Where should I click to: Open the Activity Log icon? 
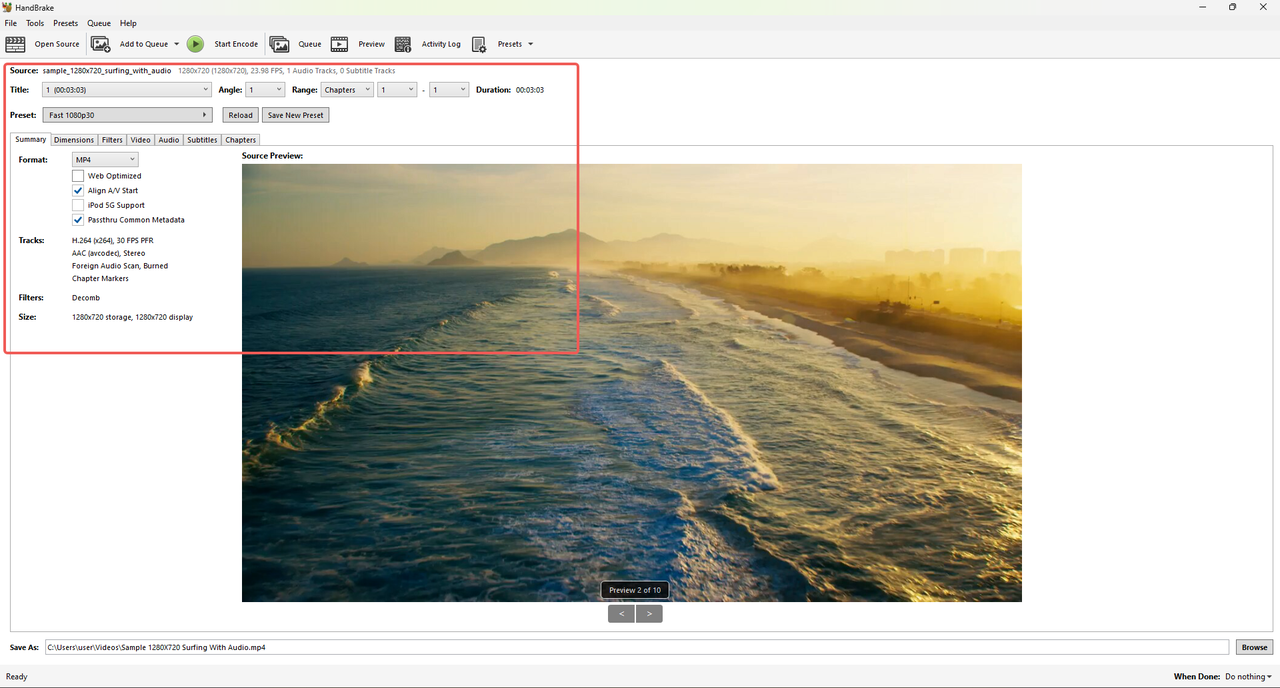[x=403, y=44]
